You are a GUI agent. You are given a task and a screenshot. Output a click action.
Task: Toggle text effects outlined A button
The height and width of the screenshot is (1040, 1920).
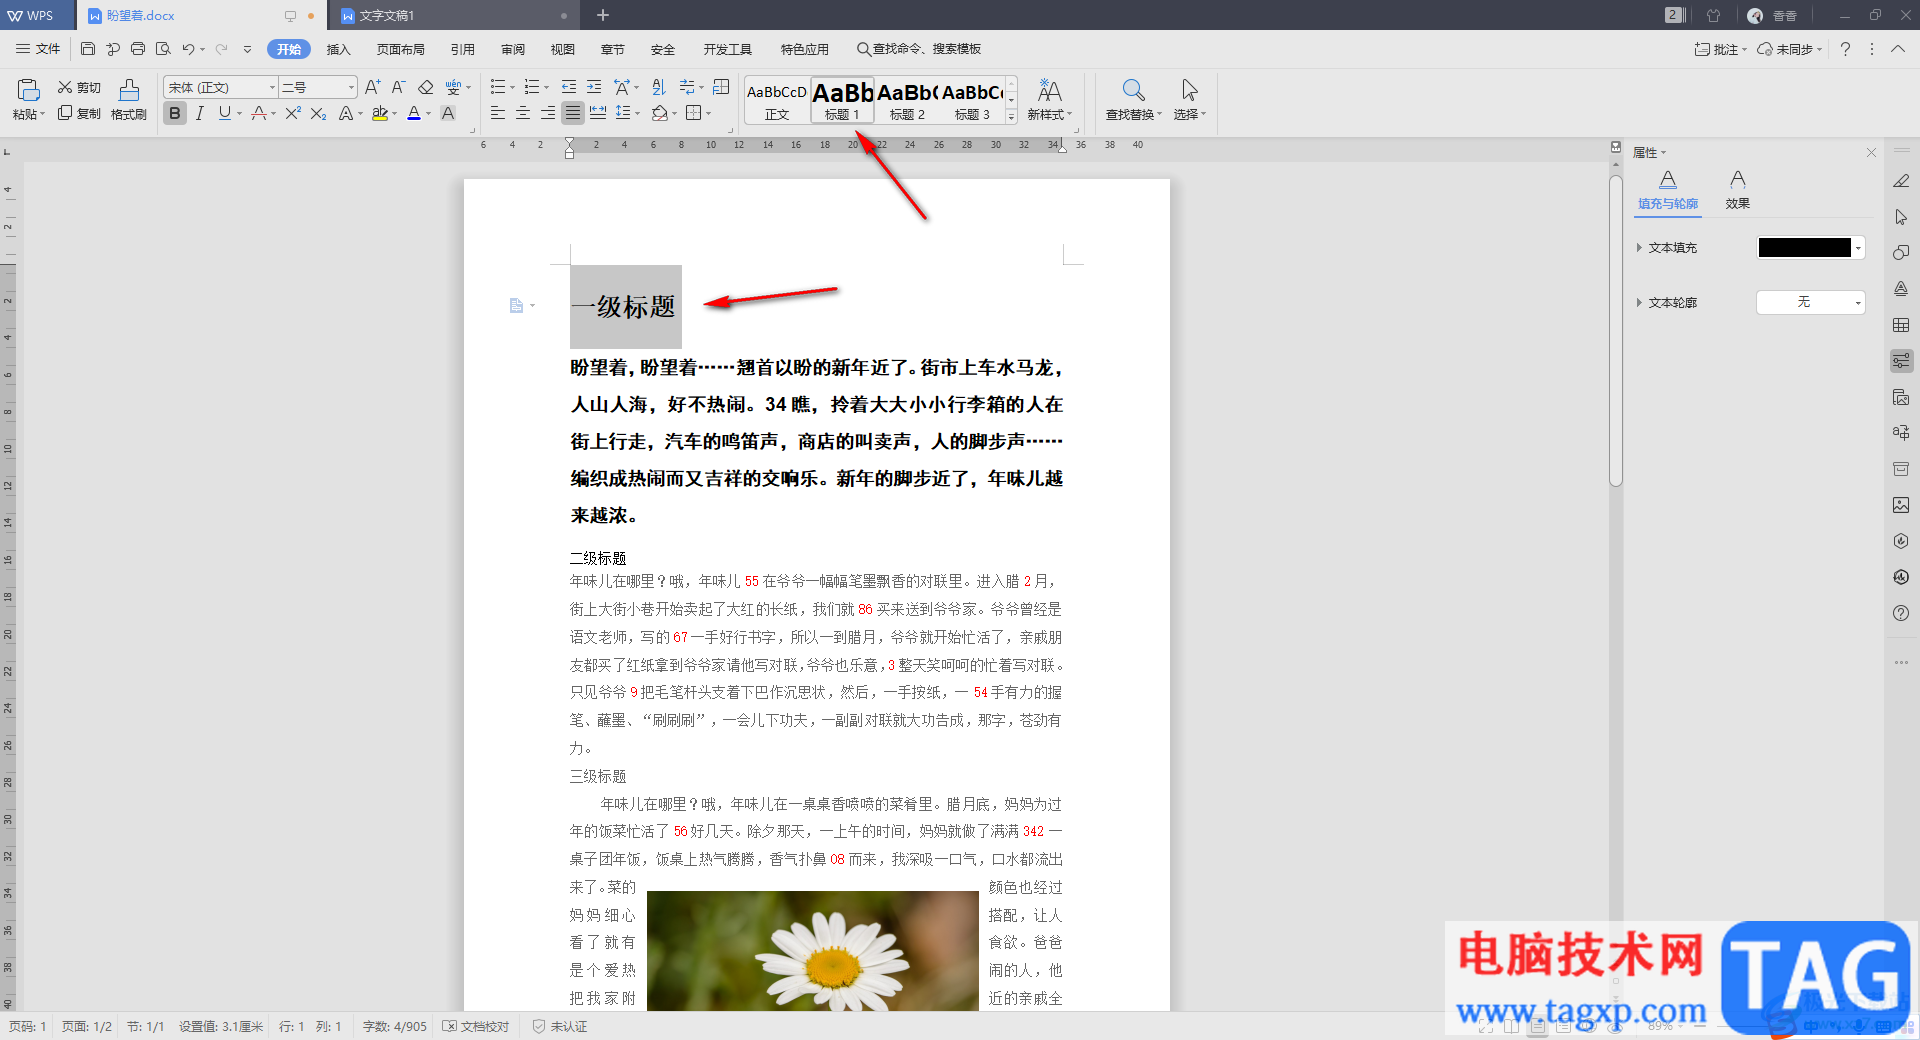(x=345, y=114)
